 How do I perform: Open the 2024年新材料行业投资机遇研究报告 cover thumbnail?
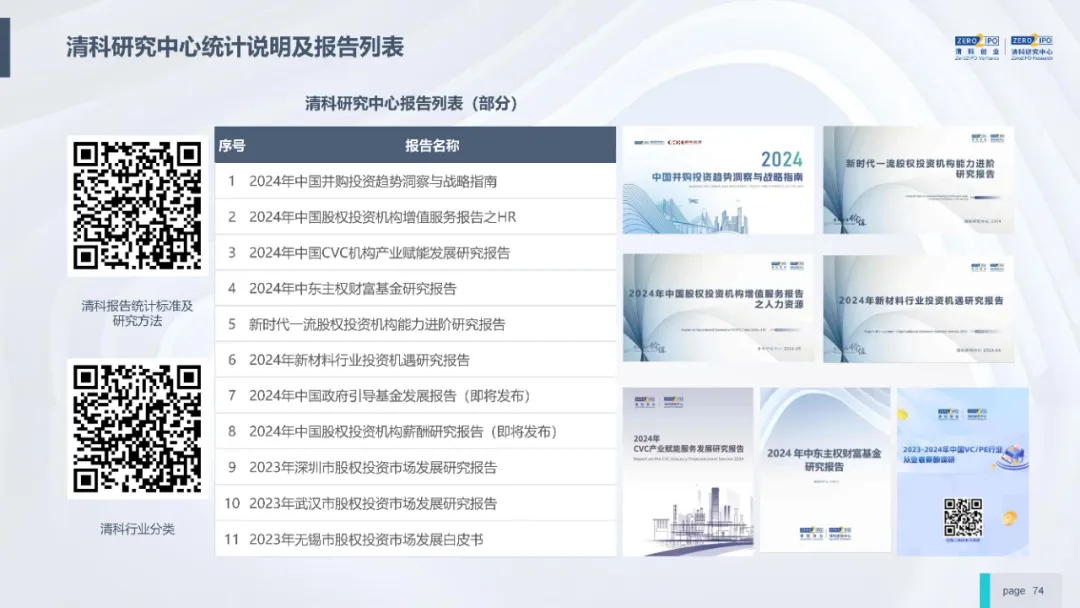tap(918, 308)
